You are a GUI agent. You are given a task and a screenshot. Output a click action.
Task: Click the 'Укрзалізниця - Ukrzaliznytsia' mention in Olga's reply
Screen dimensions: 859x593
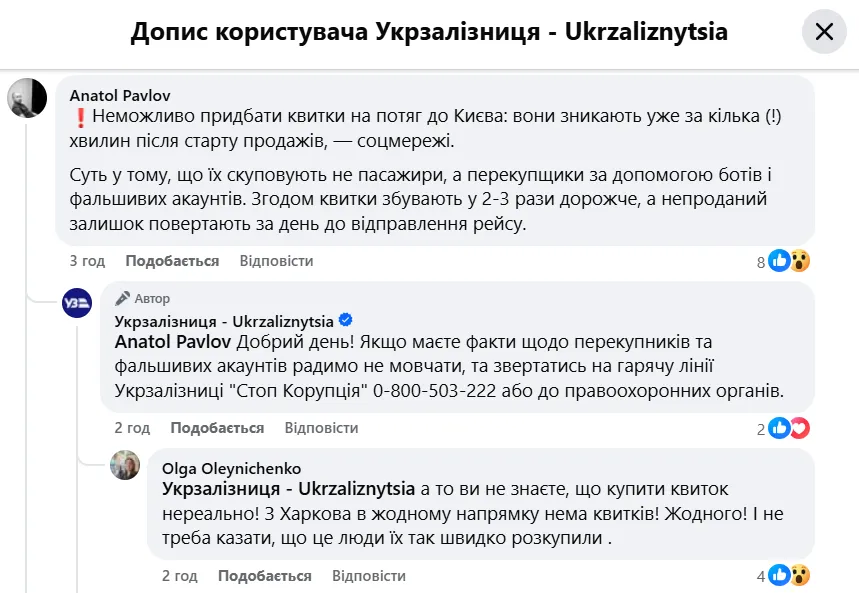[288, 489]
